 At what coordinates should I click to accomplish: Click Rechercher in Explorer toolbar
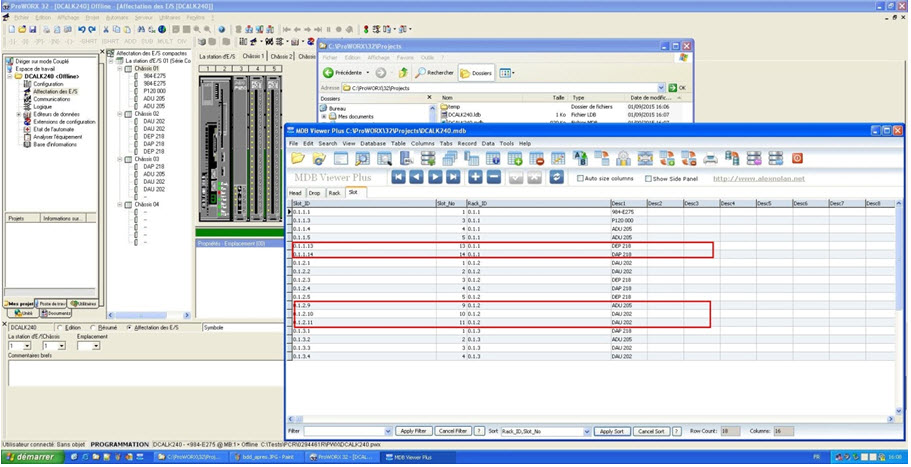pos(435,73)
